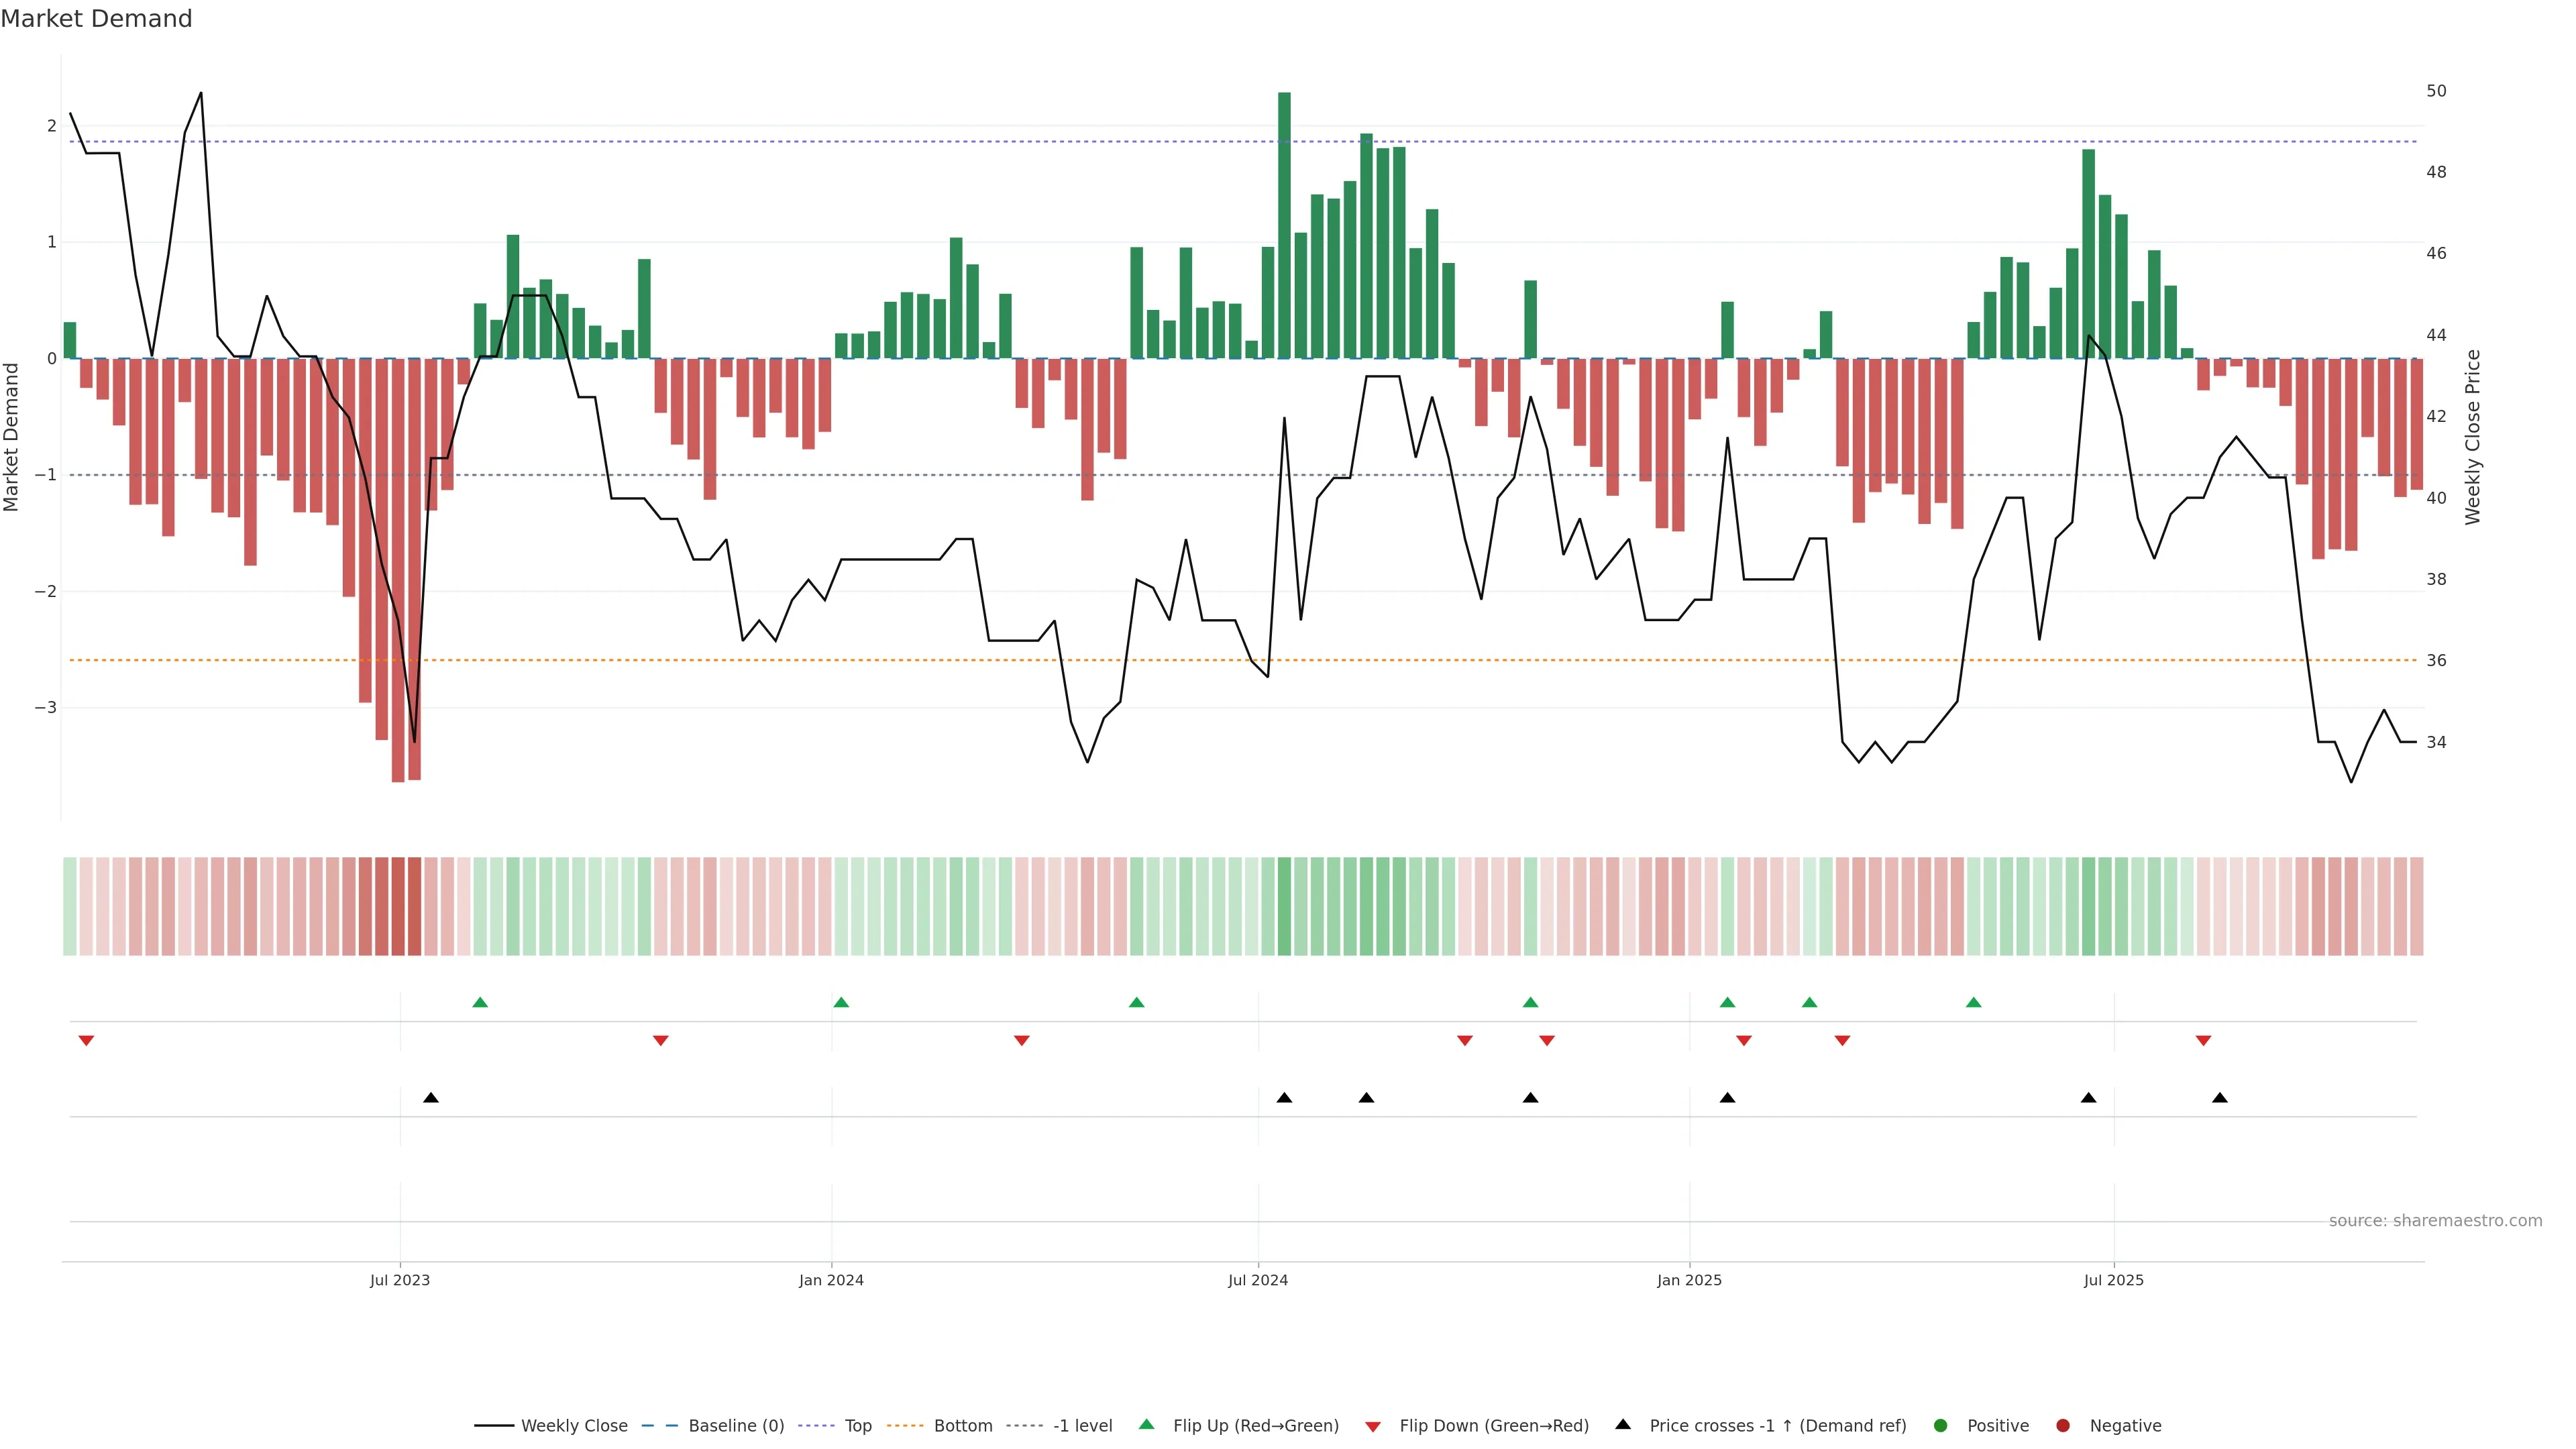This screenshot has width=2576, height=1449.
Task: Click the Jan 2025 x-axis label
Action: (x=1689, y=1280)
